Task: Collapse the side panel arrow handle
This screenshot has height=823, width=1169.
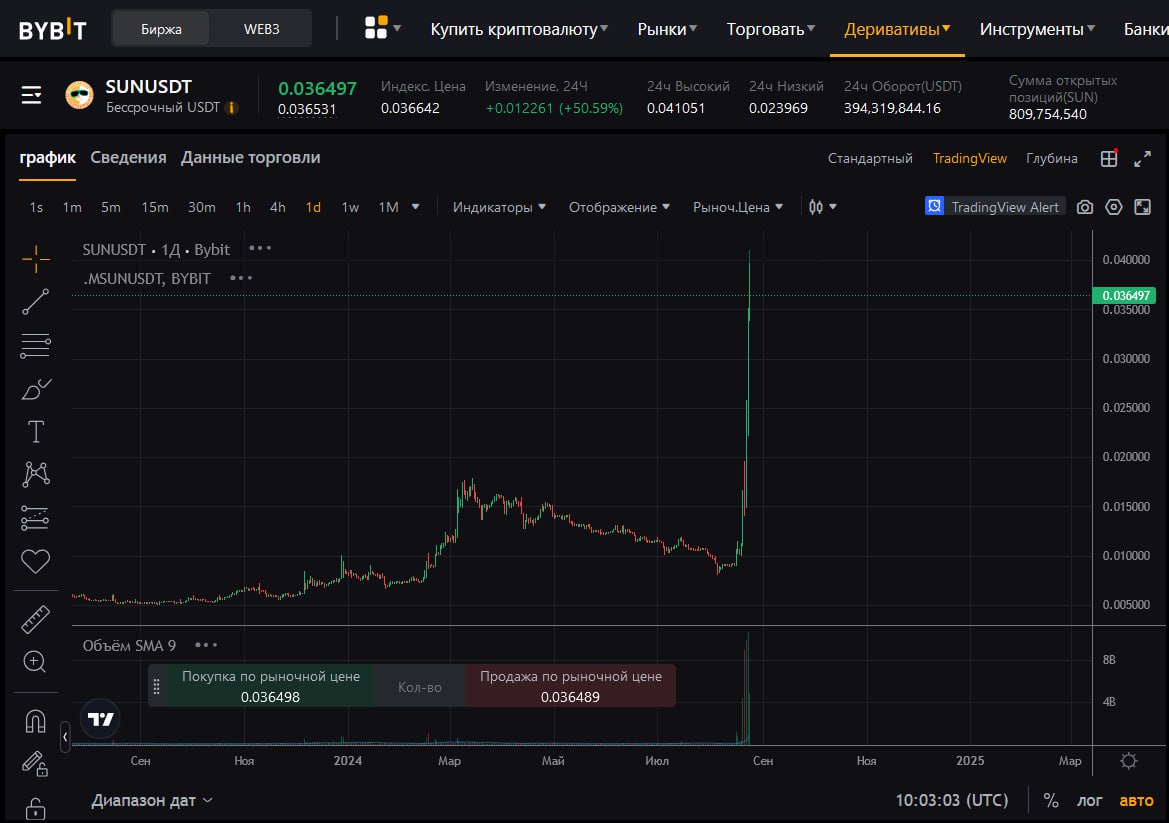Action: pyautogui.click(x=65, y=737)
